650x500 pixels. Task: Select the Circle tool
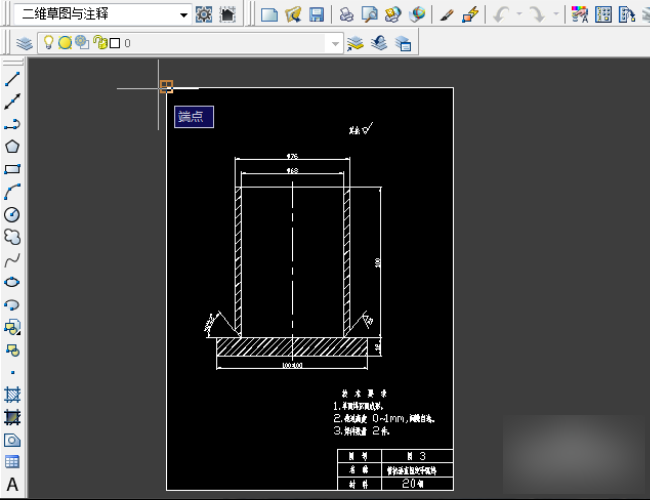tap(12, 214)
